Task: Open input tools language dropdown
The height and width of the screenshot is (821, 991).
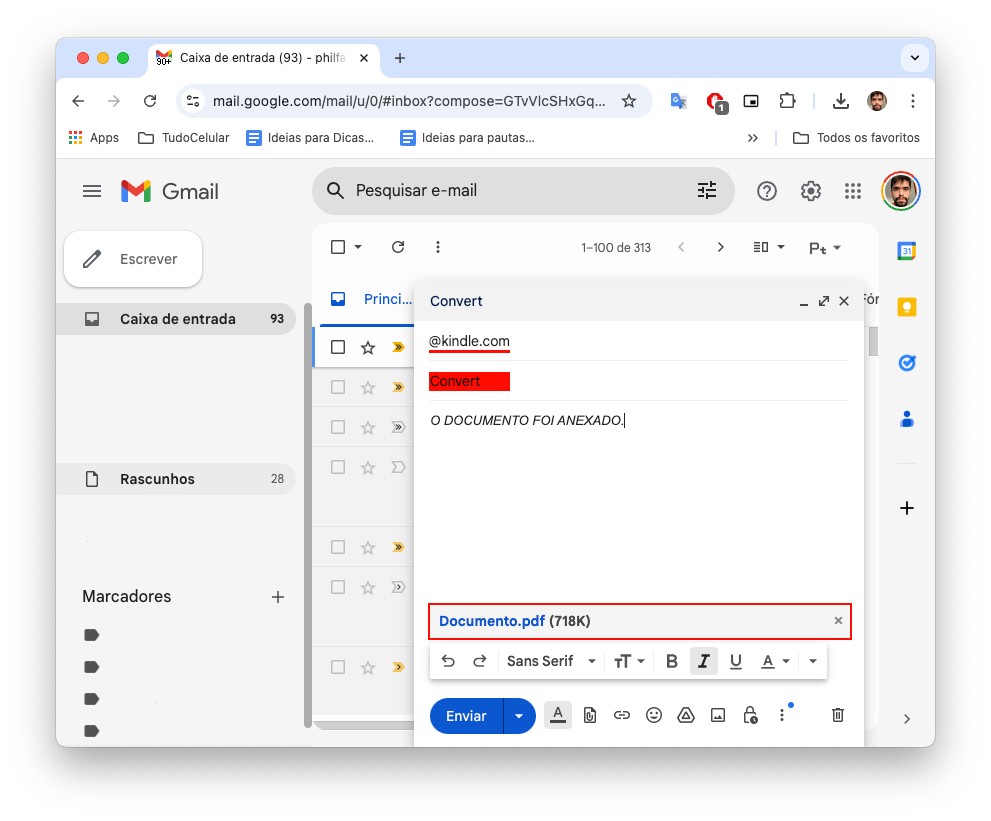Action: pos(825,248)
